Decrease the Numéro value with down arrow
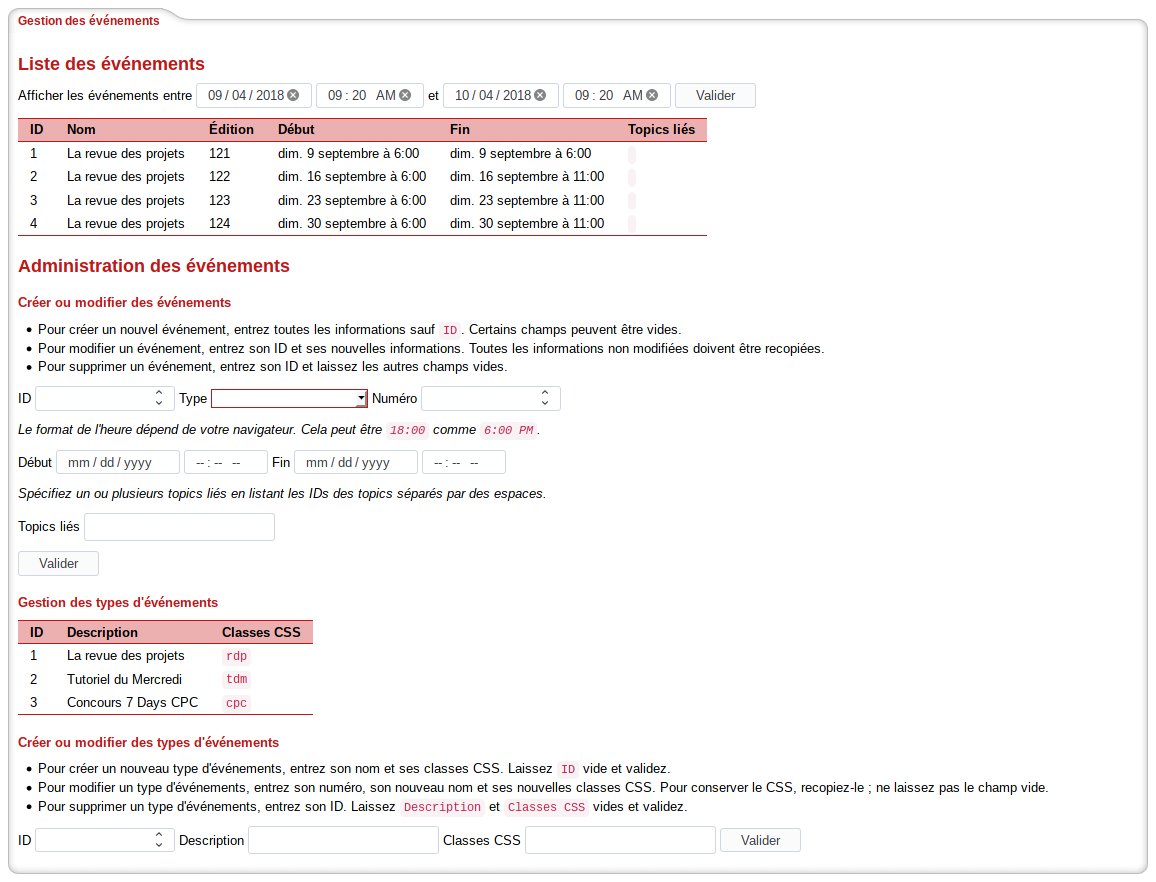The width and height of the screenshot is (1156, 882). [545, 403]
